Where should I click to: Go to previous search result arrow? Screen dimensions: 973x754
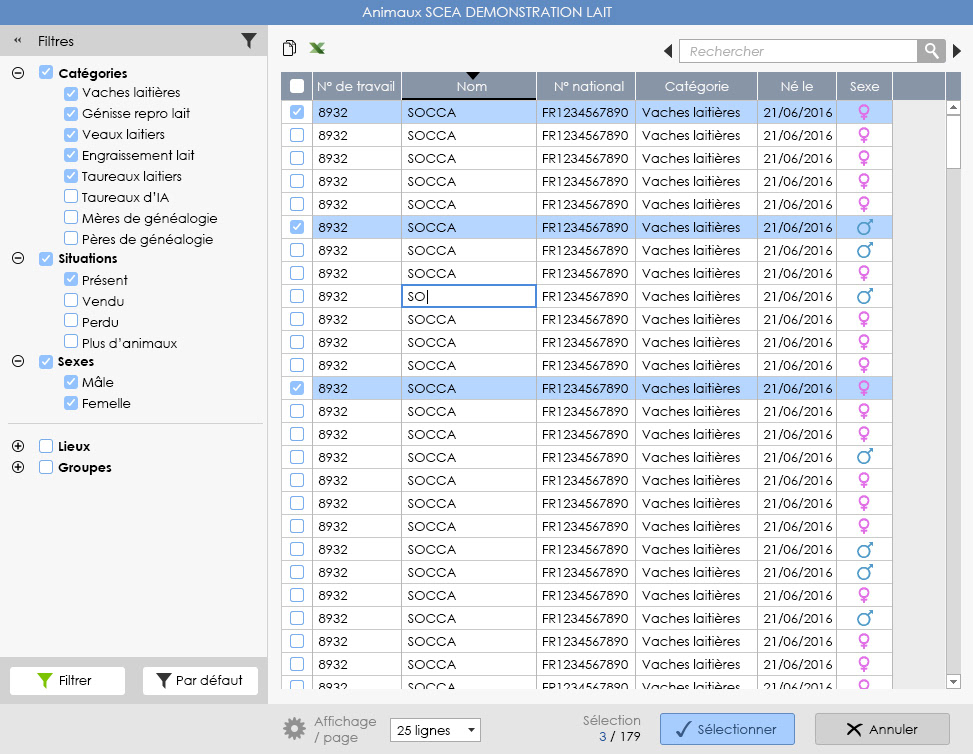(x=668, y=51)
